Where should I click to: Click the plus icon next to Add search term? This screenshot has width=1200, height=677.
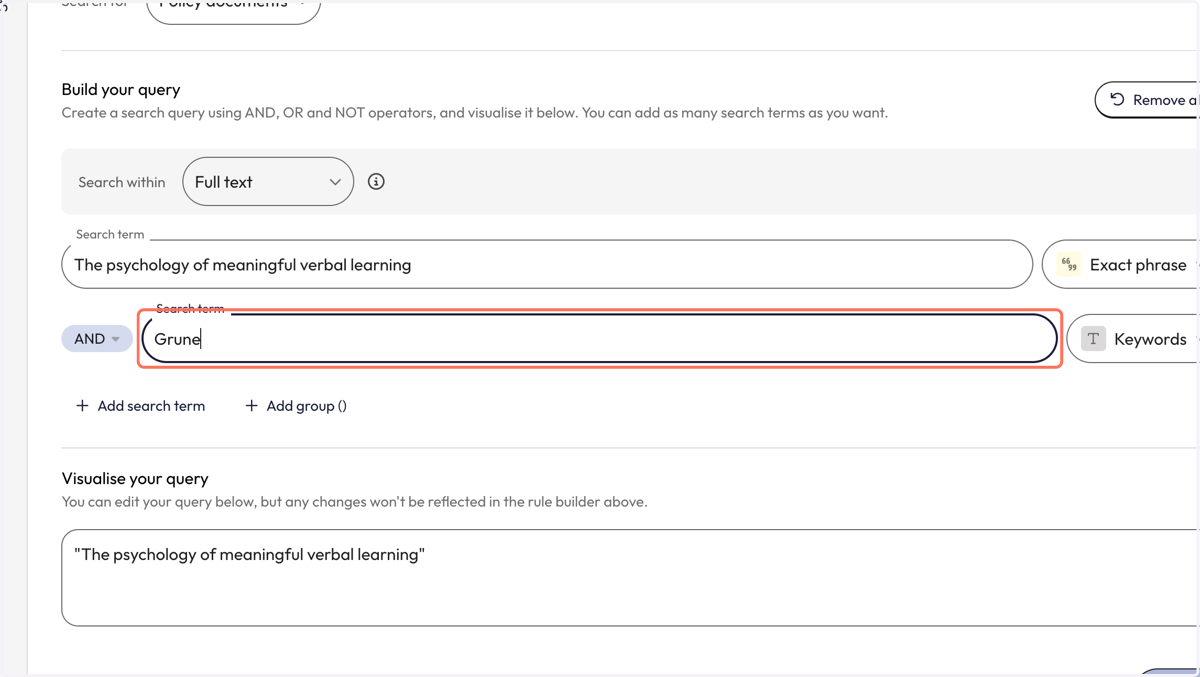(82, 406)
